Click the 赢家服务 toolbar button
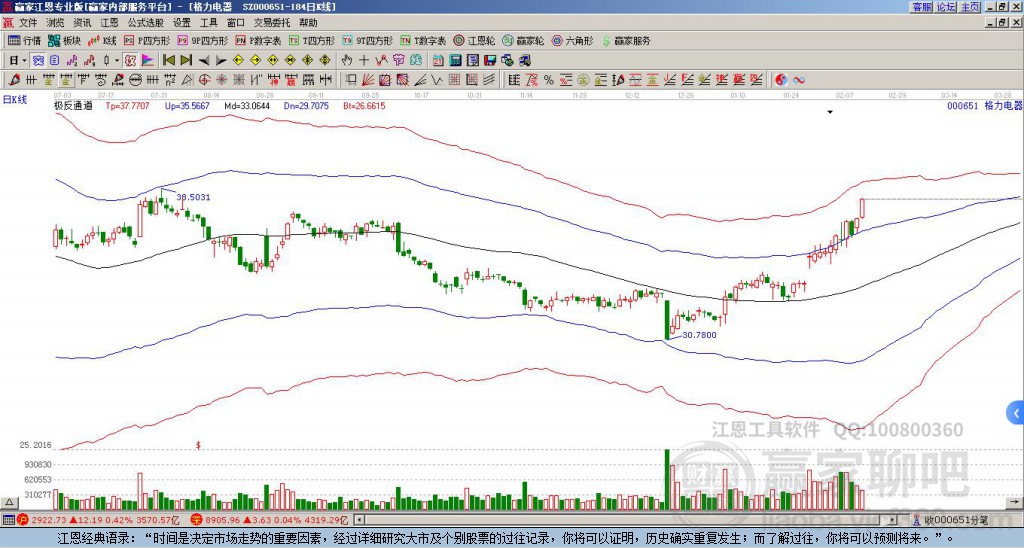This screenshot has height=548, width=1024. pos(626,40)
